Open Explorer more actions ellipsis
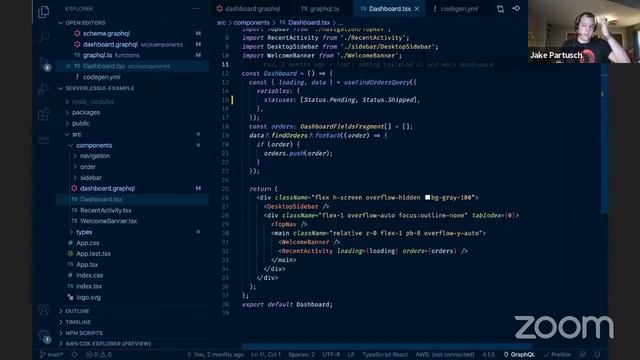This screenshot has width=640, height=360. tap(196, 9)
